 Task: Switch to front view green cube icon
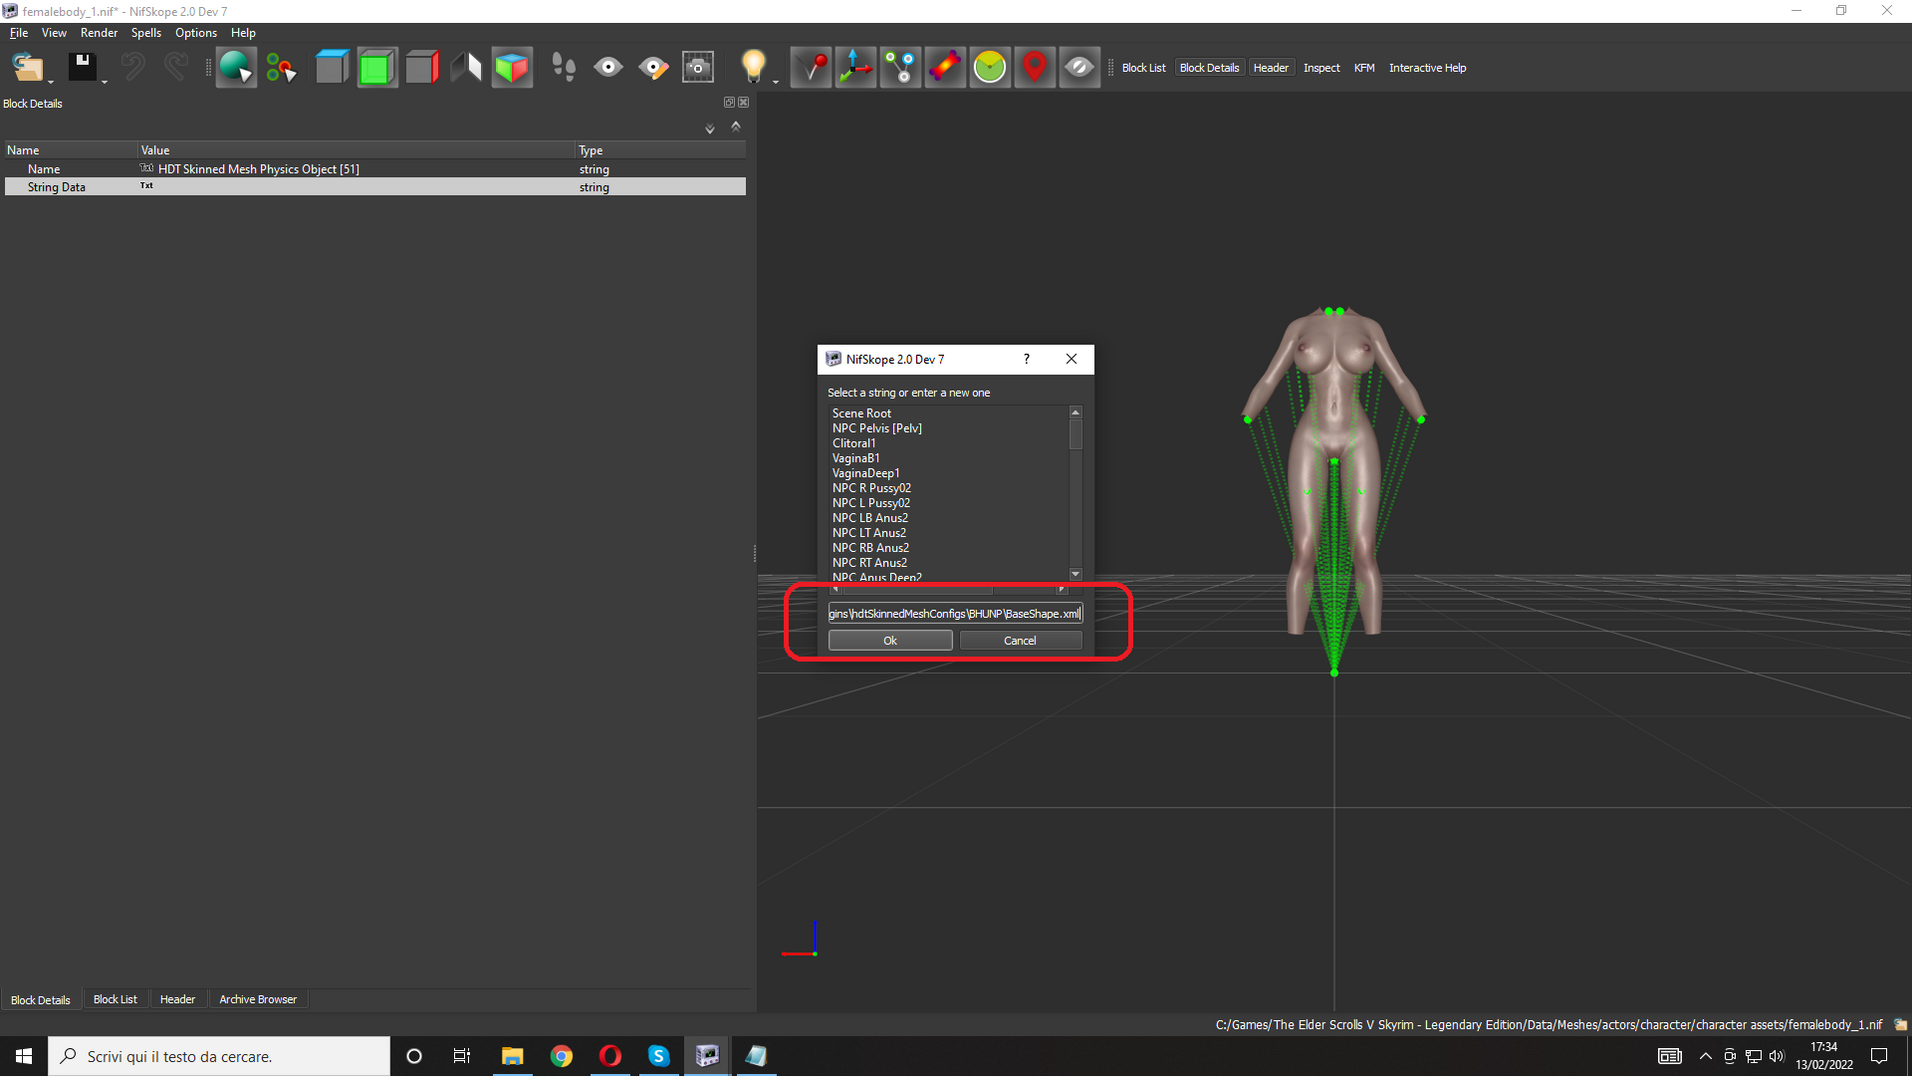tap(377, 67)
